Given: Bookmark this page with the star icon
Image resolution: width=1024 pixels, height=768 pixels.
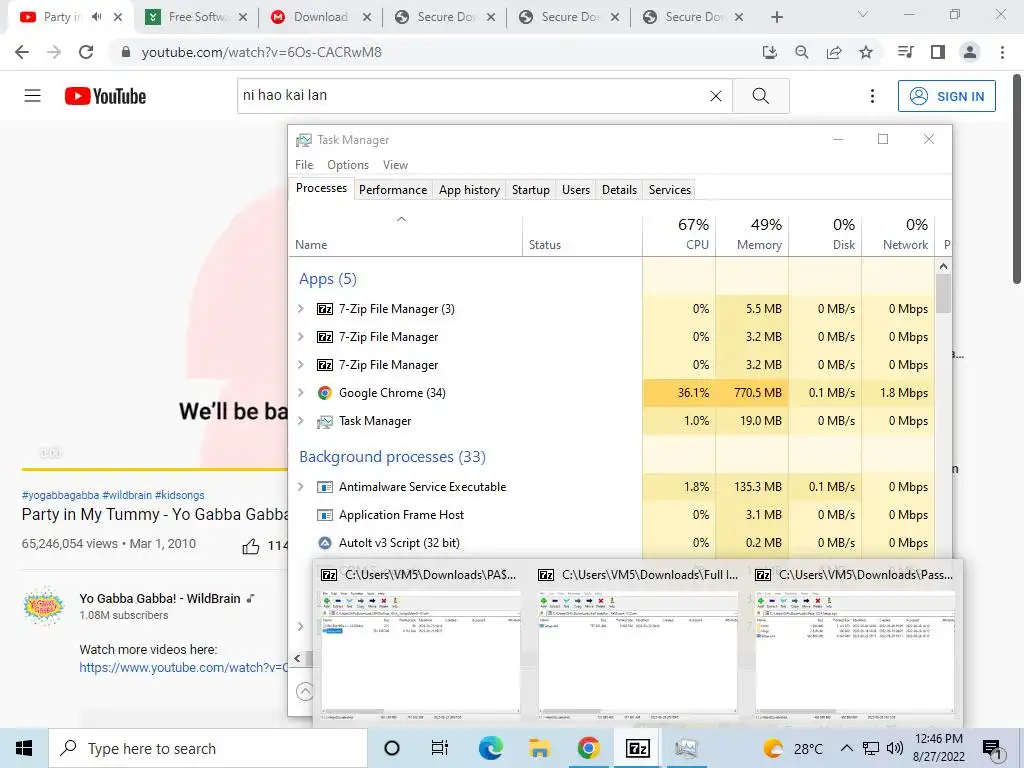Looking at the screenshot, I should [866, 52].
